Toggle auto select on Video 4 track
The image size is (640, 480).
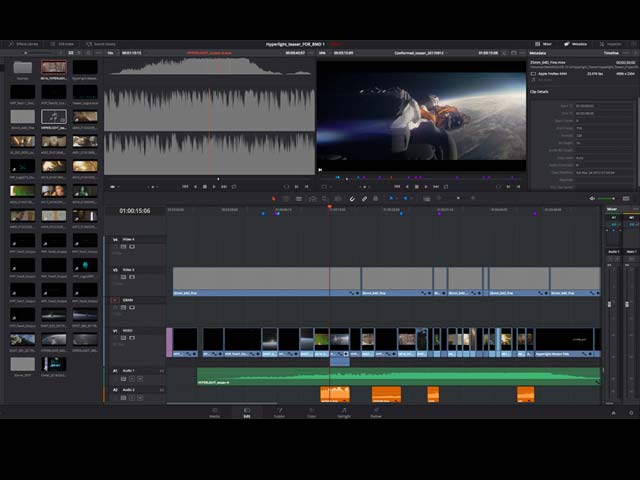click(123, 247)
